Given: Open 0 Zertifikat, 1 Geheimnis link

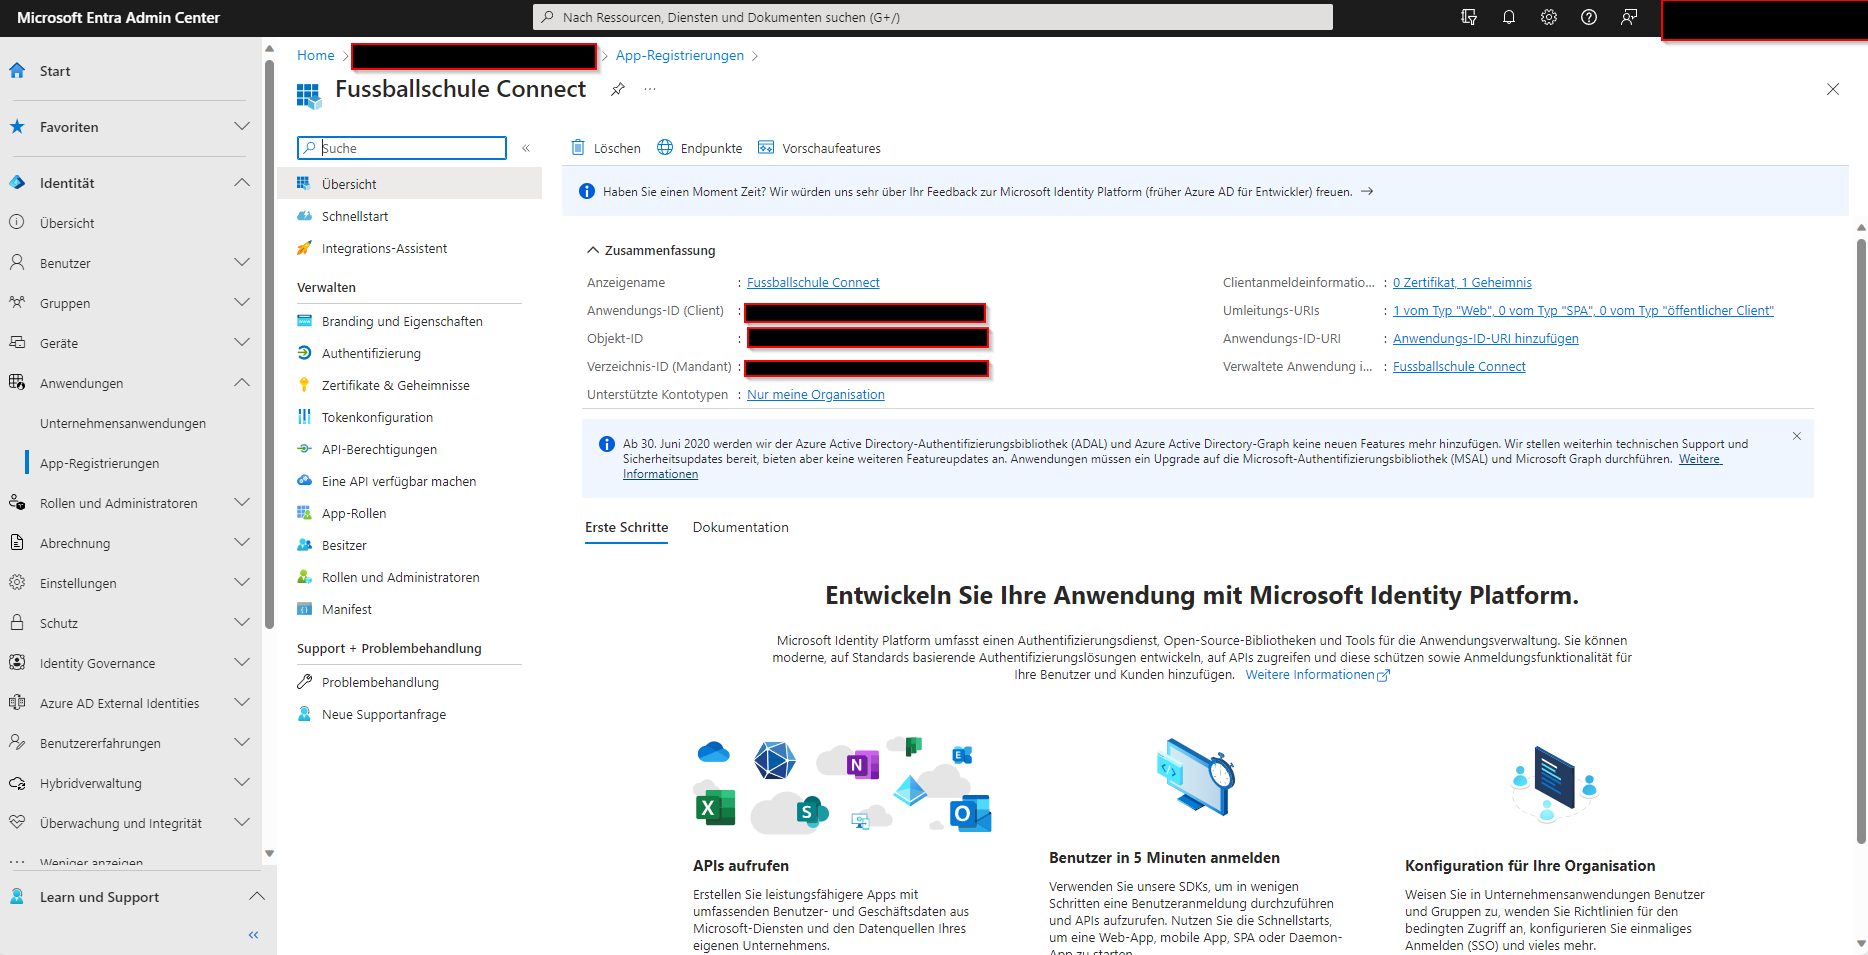Looking at the screenshot, I should pyautogui.click(x=1462, y=283).
